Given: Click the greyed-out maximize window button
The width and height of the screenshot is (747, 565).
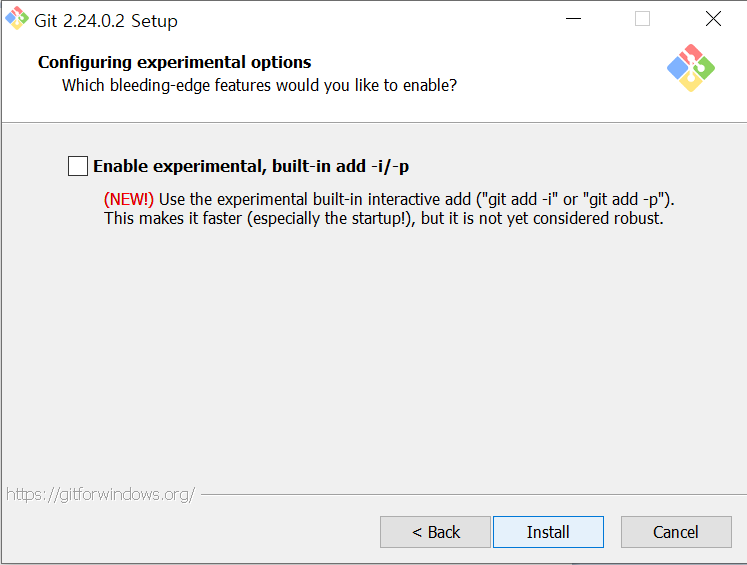Looking at the screenshot, I should [642, 19].
